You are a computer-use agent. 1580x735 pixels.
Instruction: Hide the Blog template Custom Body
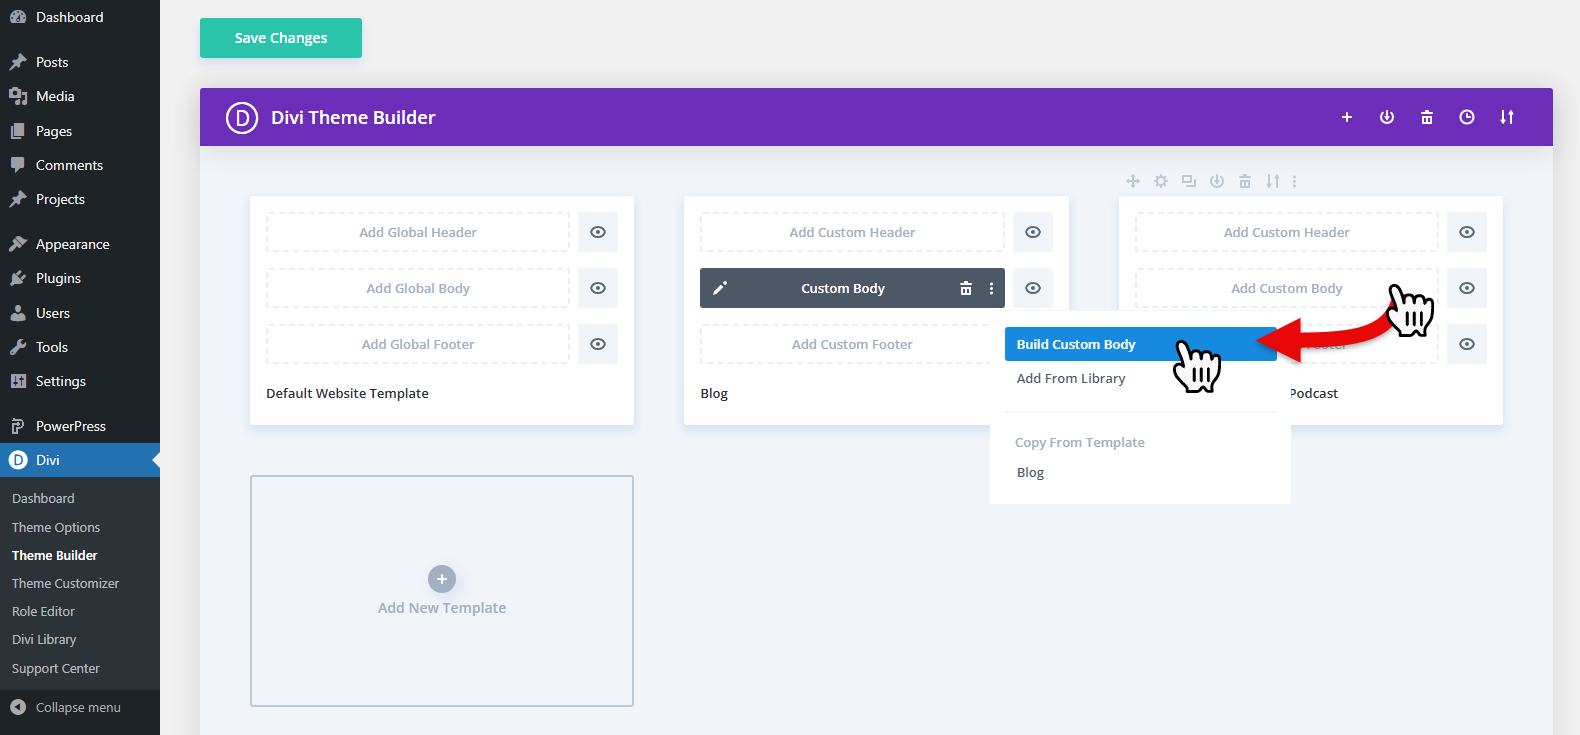[x=1033, y=288]
